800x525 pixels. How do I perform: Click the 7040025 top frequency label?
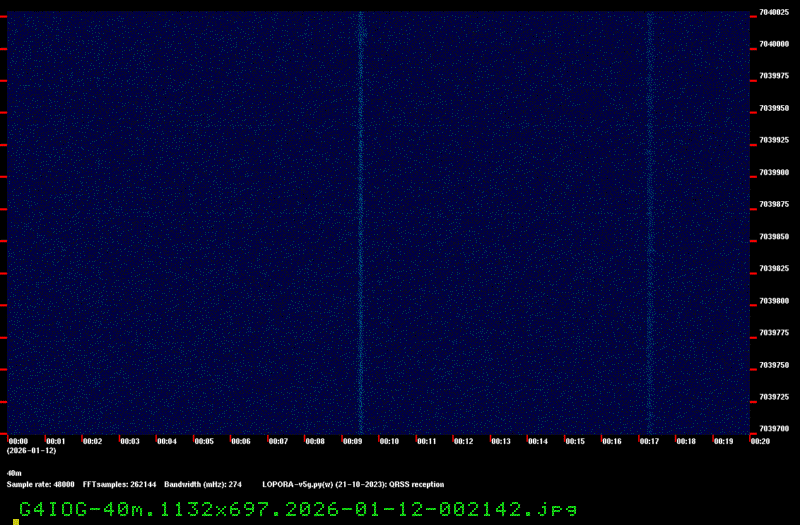[774, 12]
